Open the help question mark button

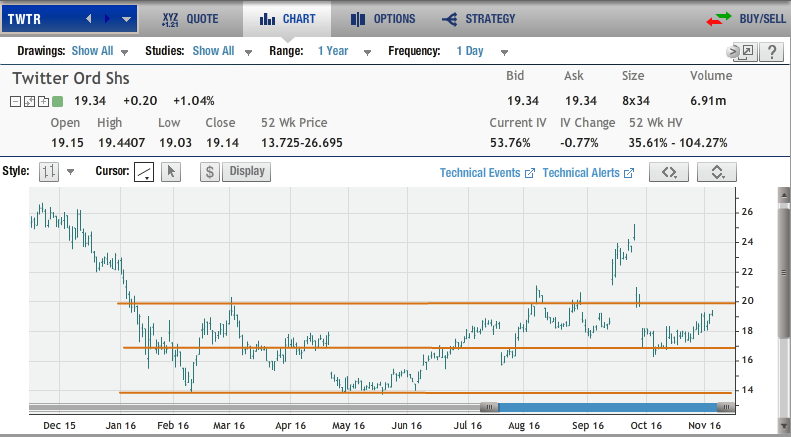point(772,52)
